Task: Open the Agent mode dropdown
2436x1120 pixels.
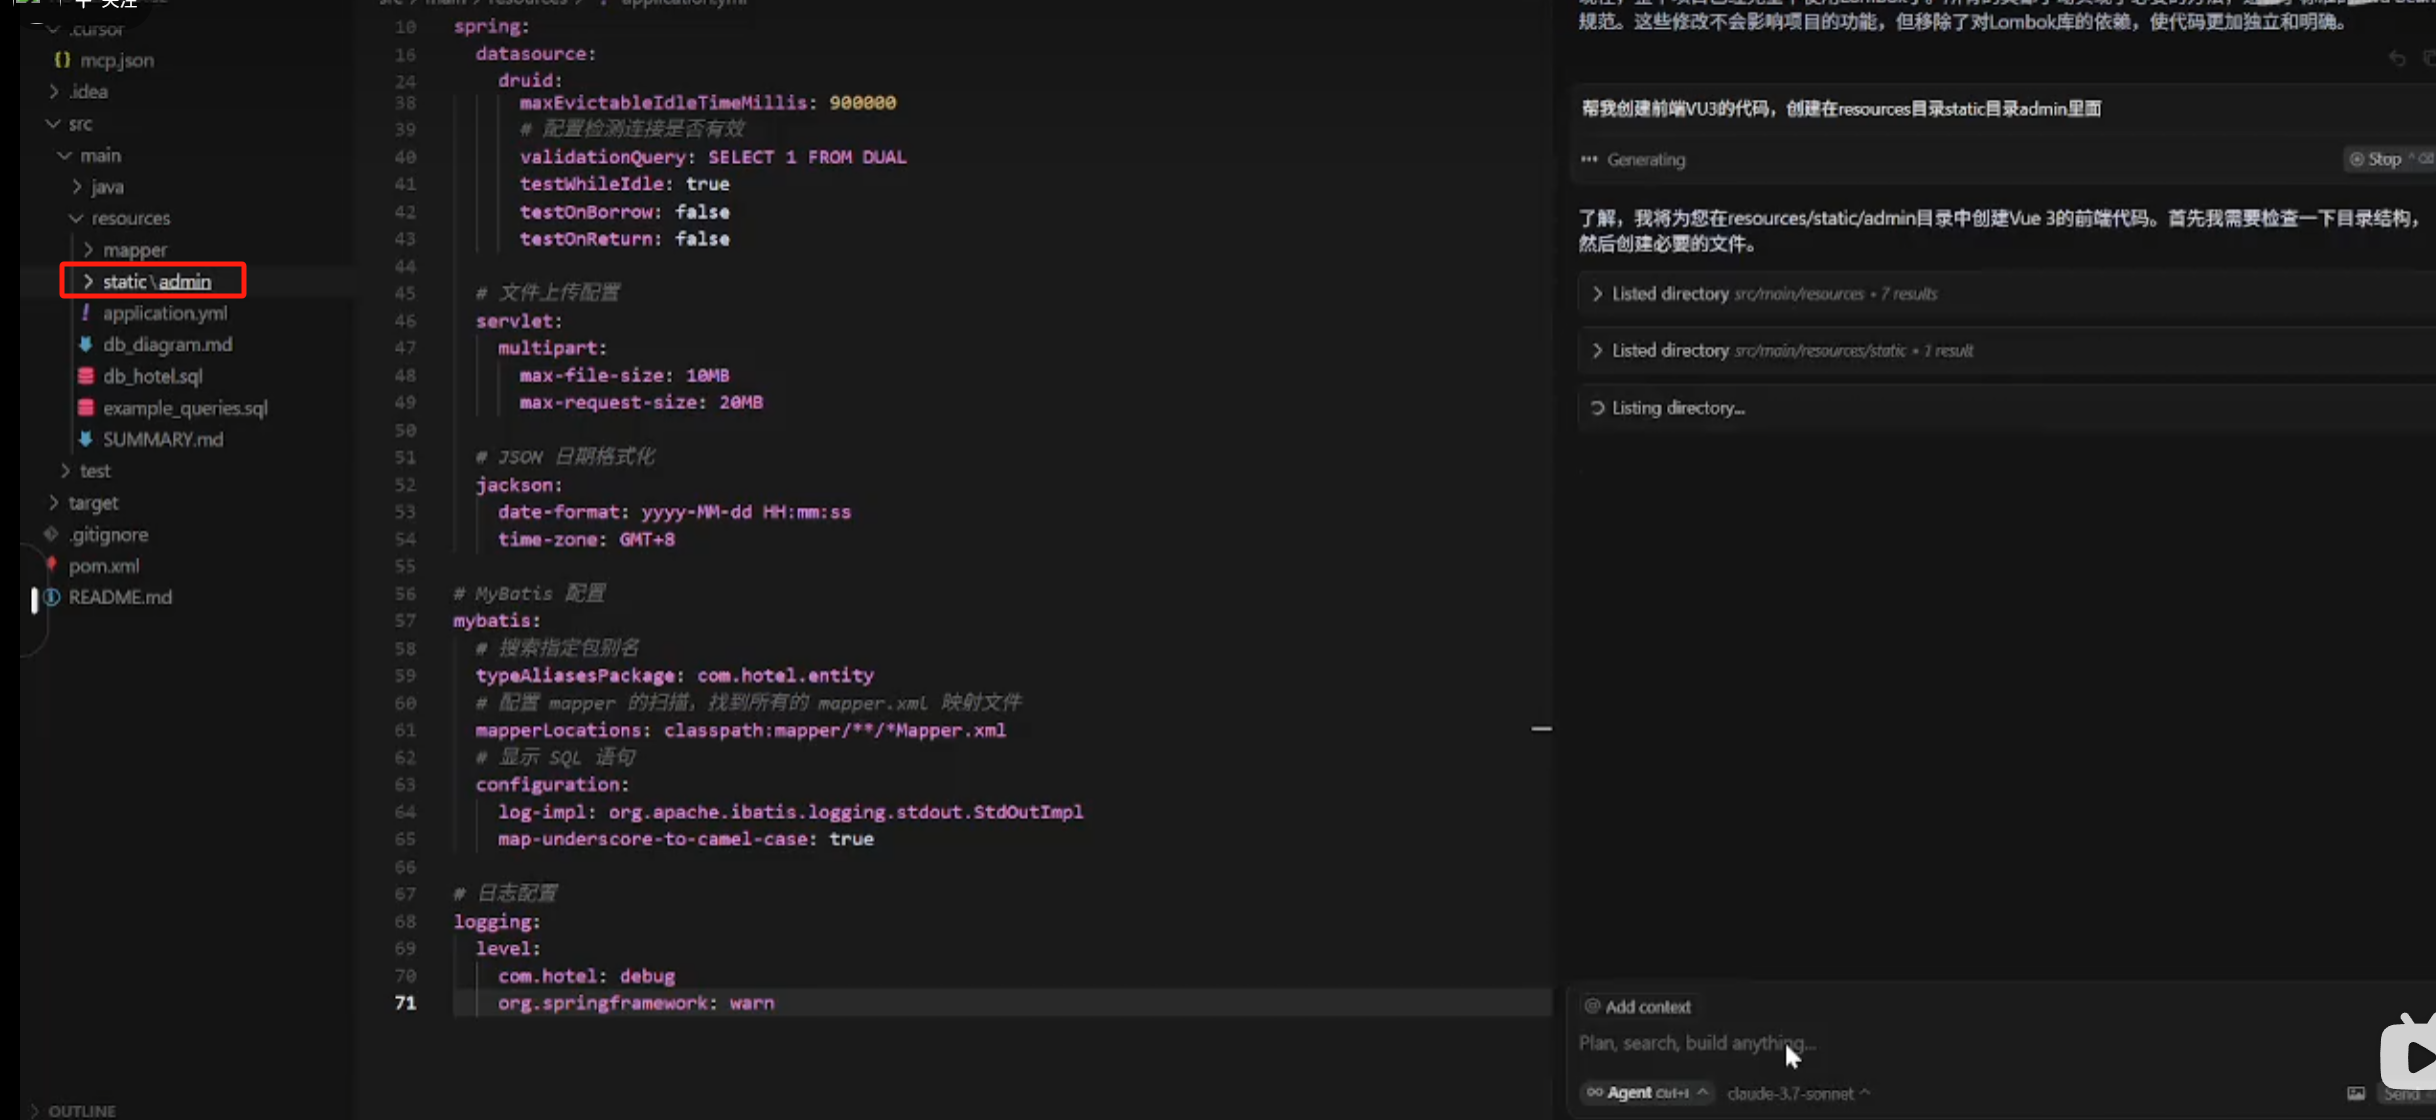Action: tap(1647, 1093)
